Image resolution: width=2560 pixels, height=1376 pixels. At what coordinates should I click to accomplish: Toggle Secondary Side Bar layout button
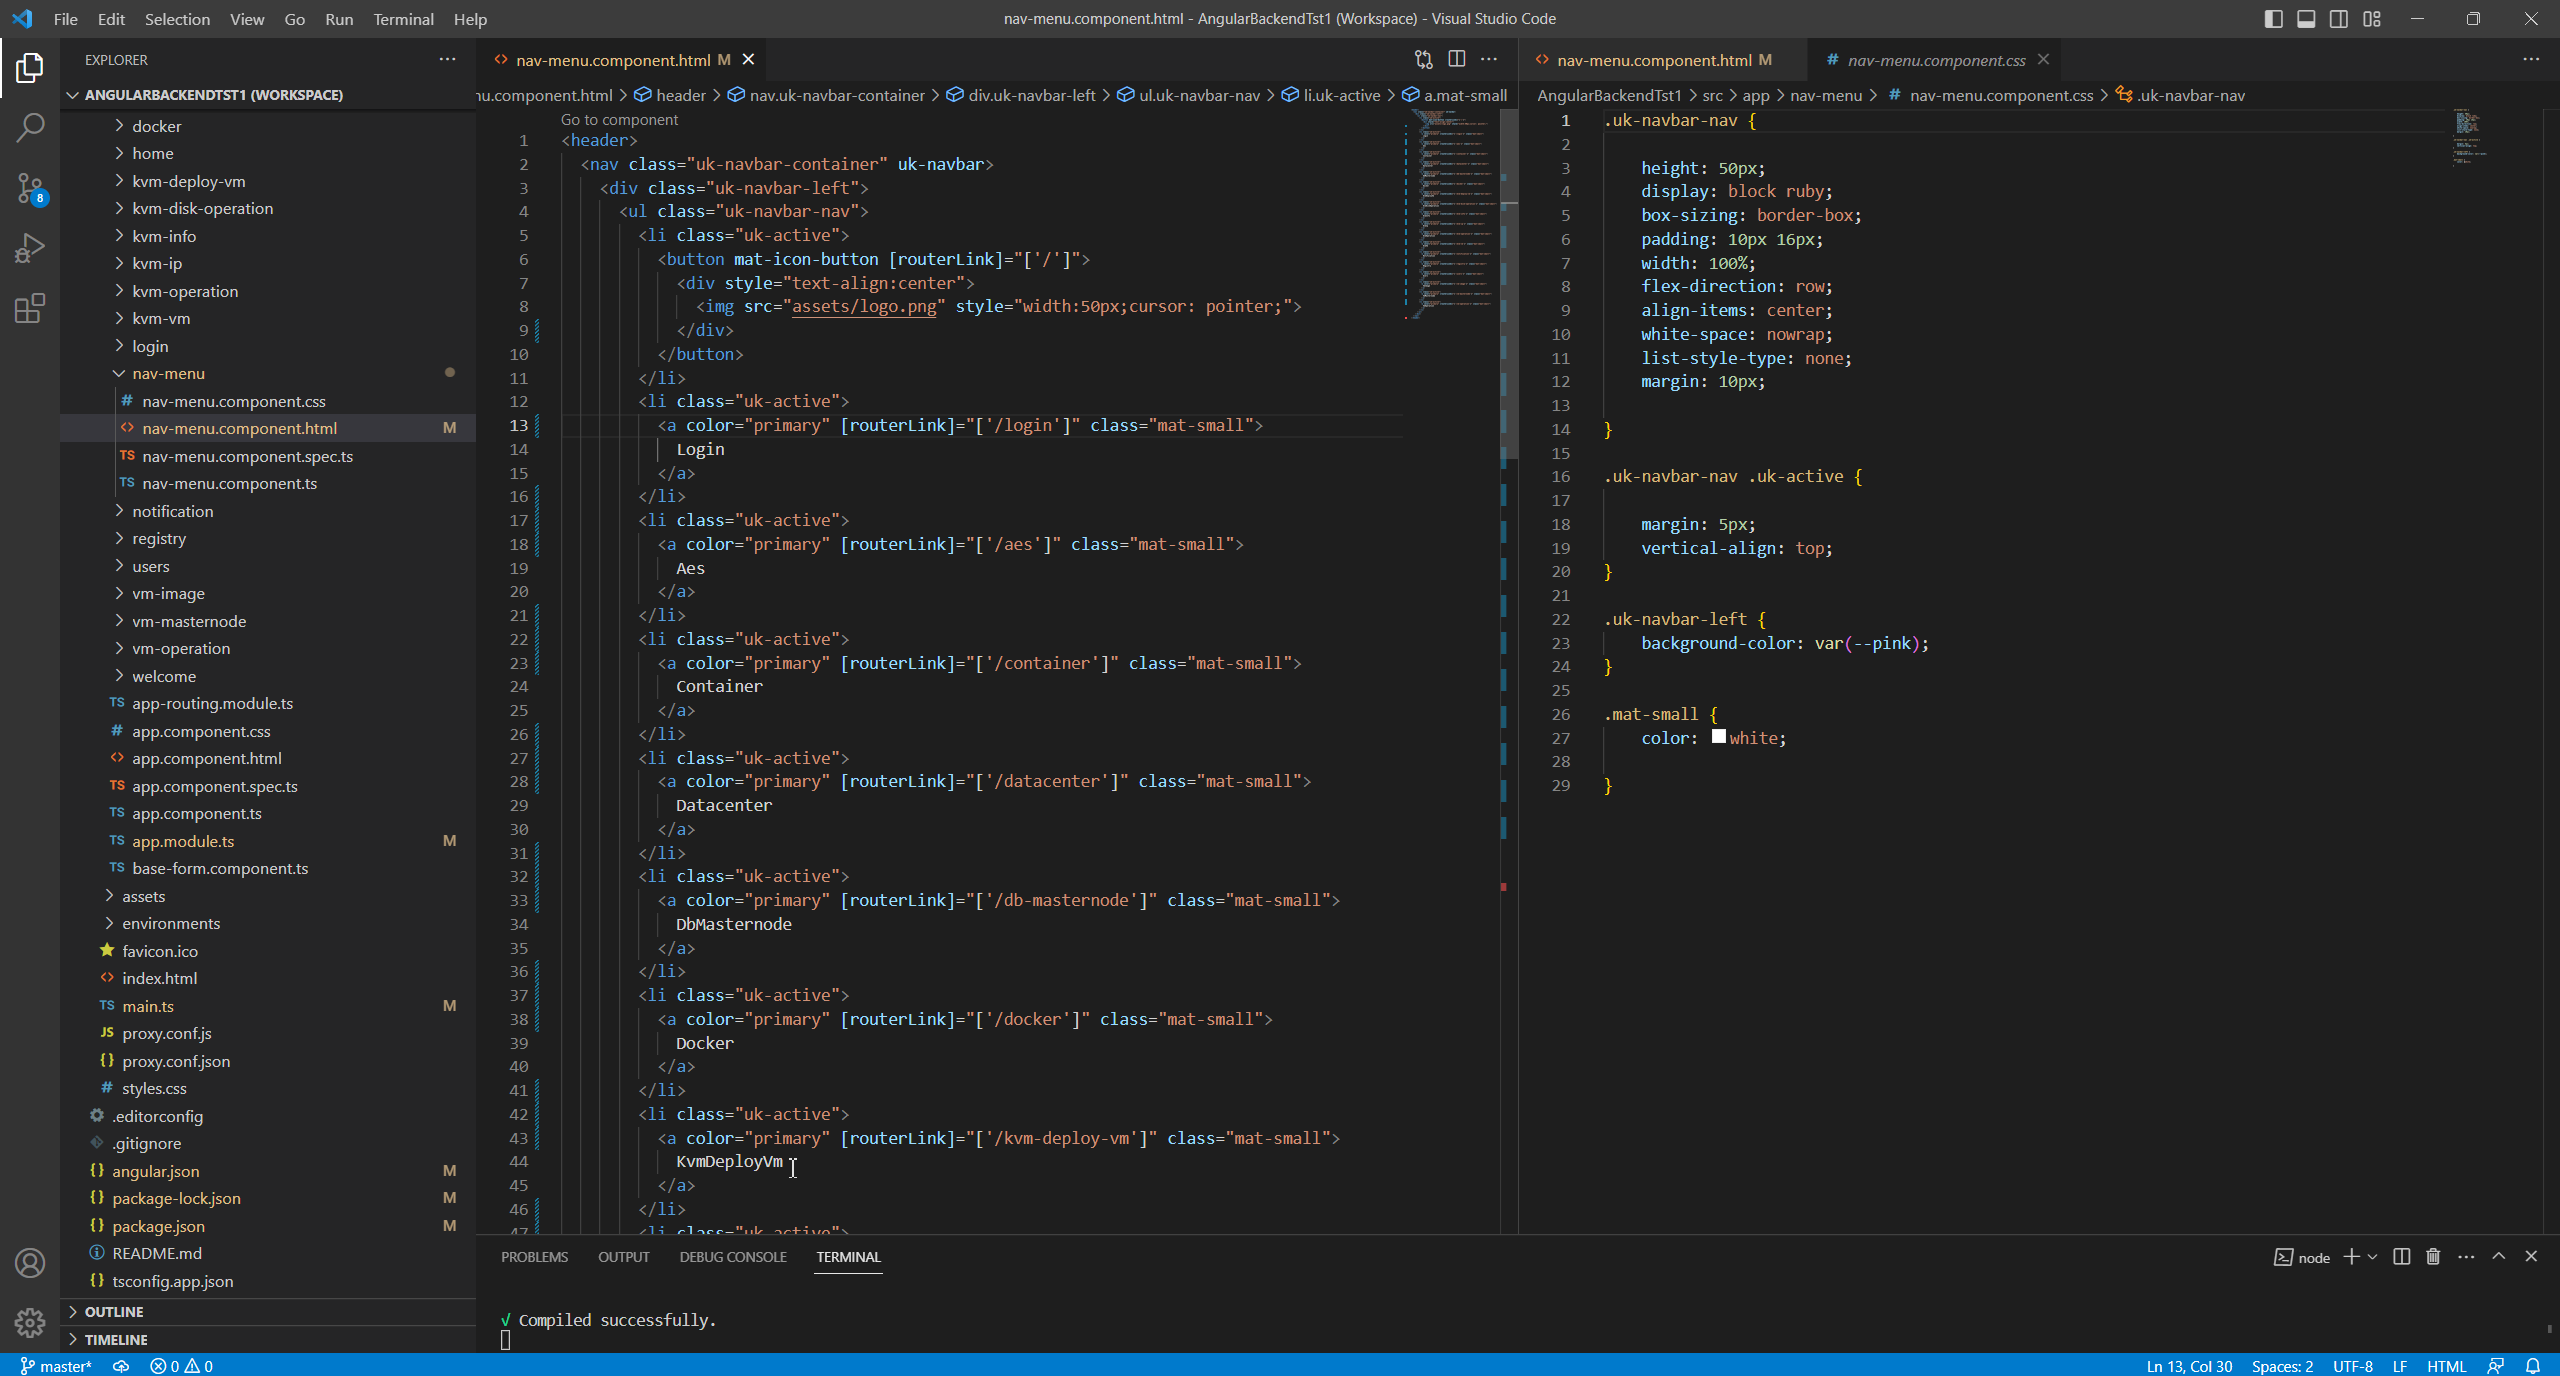click(2338, 19)
